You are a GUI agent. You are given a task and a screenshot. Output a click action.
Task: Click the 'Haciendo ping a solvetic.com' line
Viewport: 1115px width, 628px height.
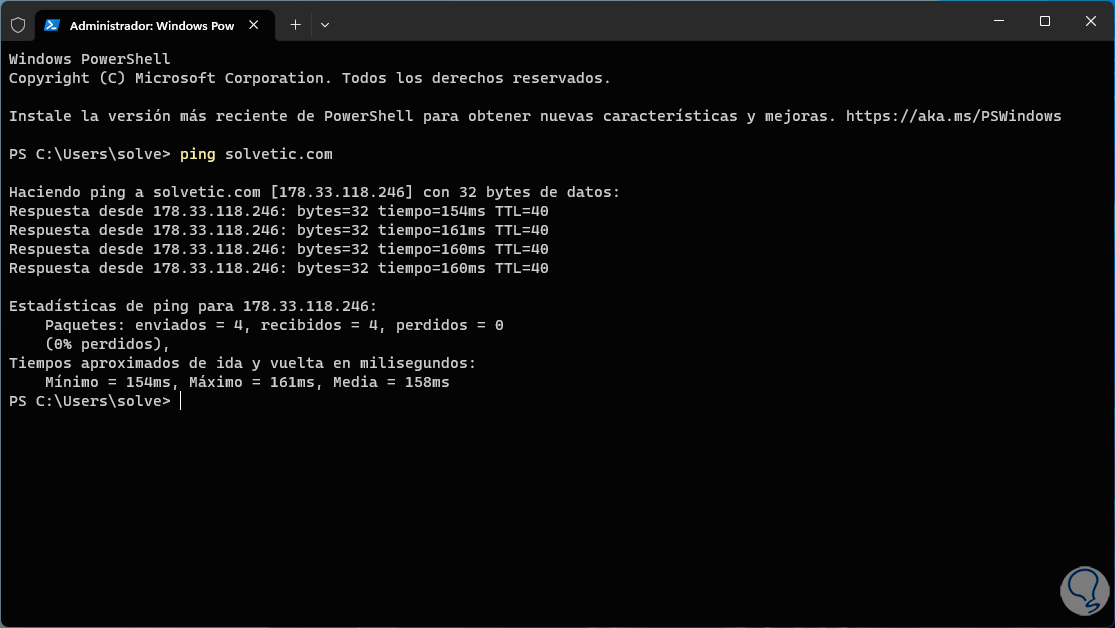314,192
